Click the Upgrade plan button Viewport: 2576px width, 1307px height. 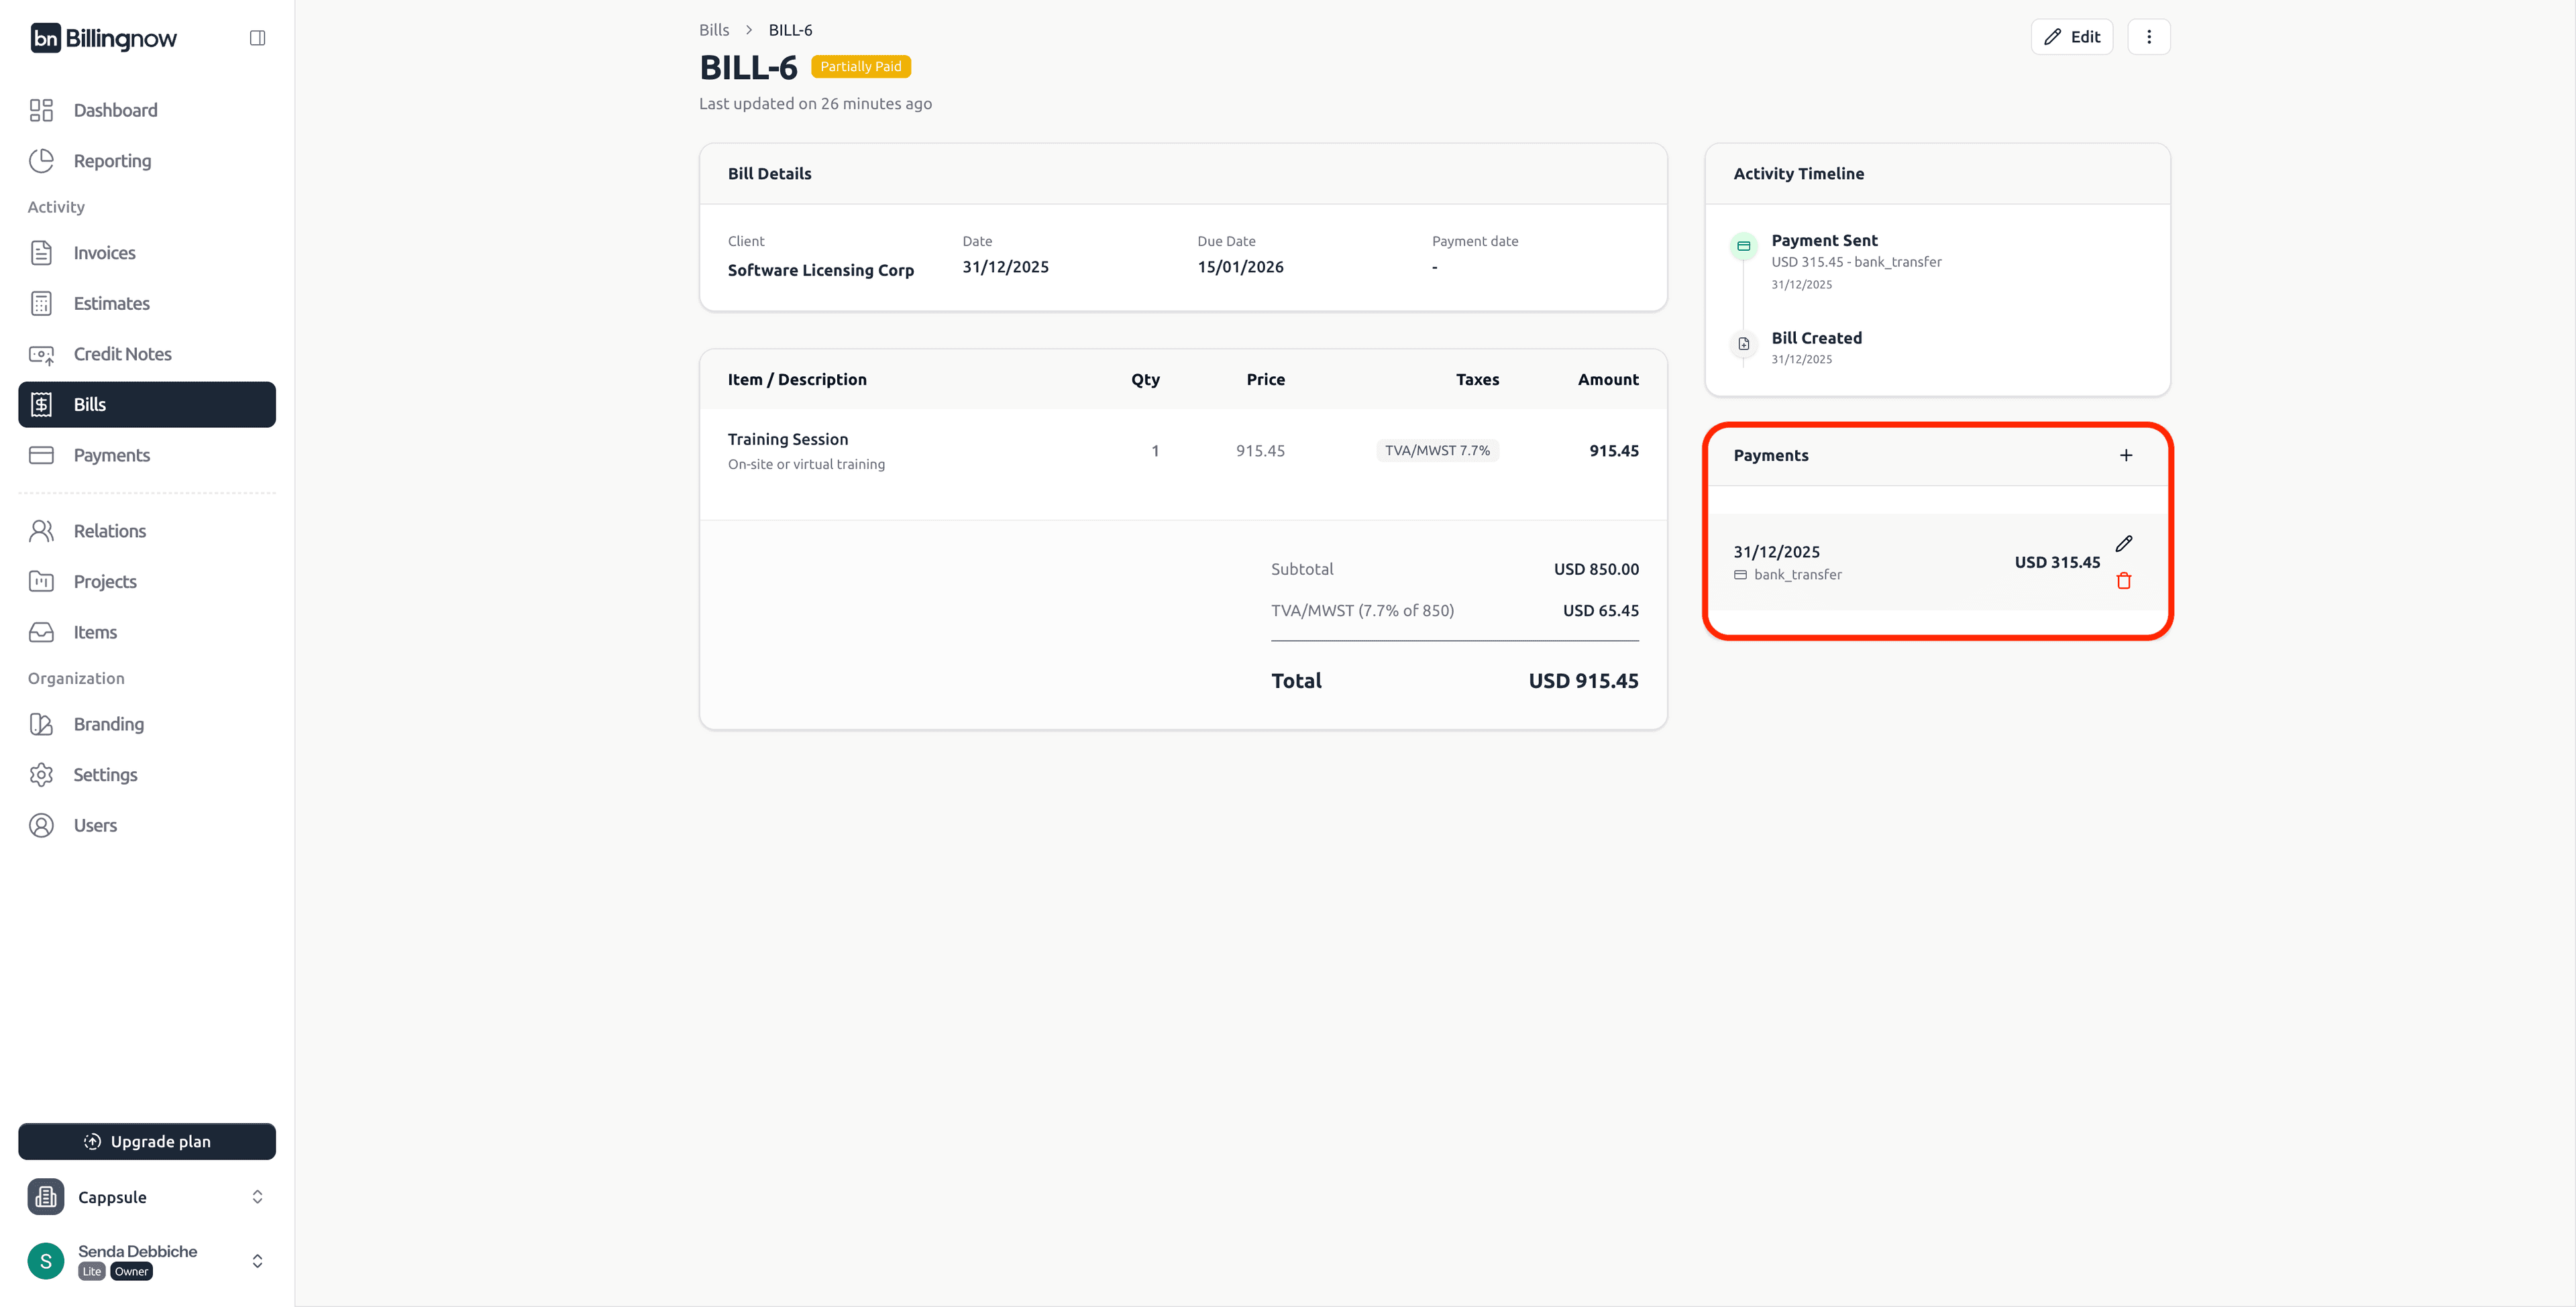pyautogui.click(x=146, y=1141)
